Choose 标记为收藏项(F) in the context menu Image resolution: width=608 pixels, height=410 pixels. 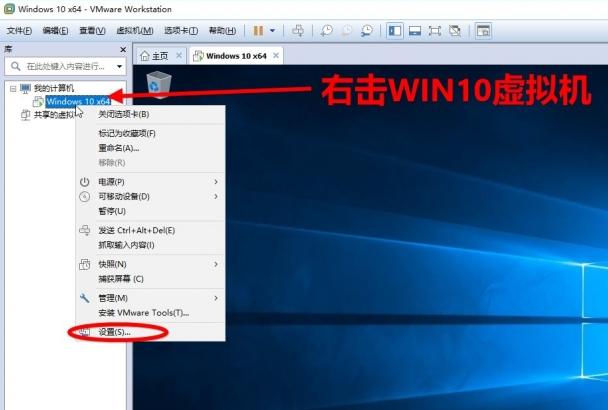pos(150,133)
